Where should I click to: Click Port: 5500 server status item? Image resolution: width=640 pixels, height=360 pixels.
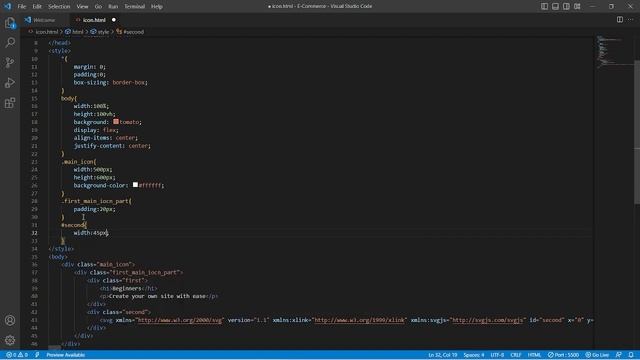click(563, 355)
